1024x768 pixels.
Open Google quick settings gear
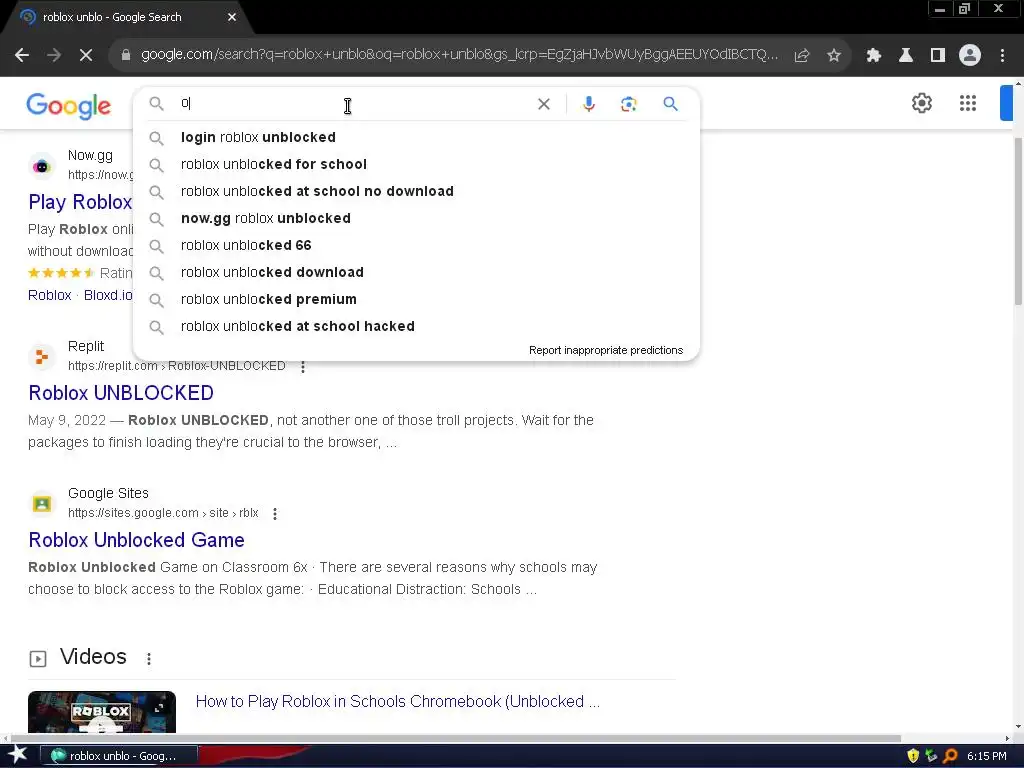[x=921, y=103]
